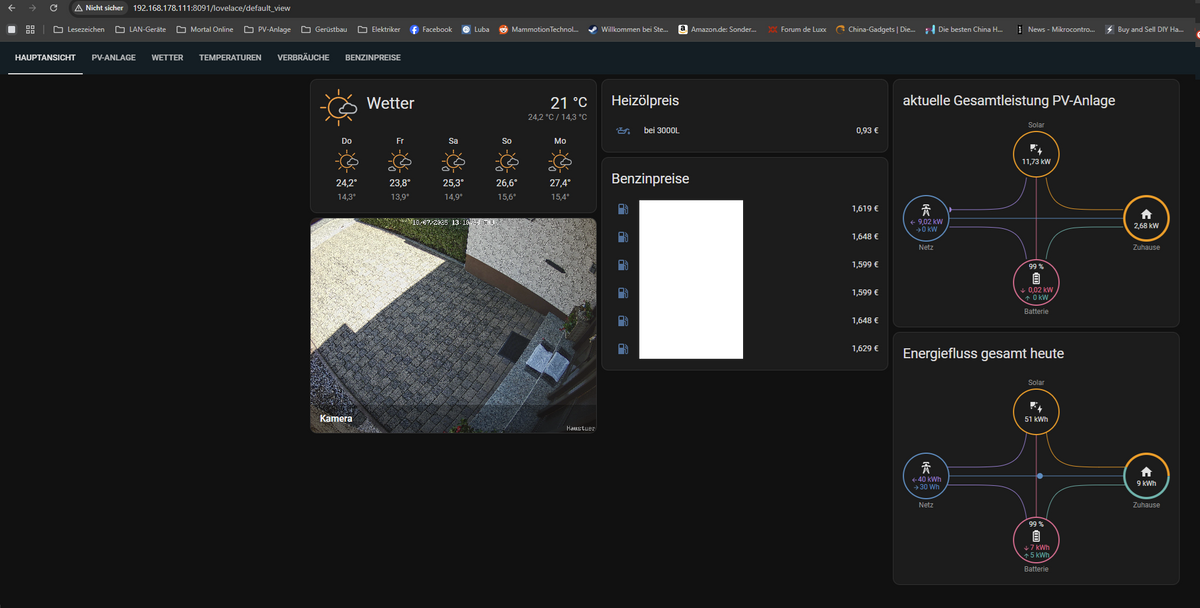Select the Montag (Mo) forecast weather icon

[560, 161]
